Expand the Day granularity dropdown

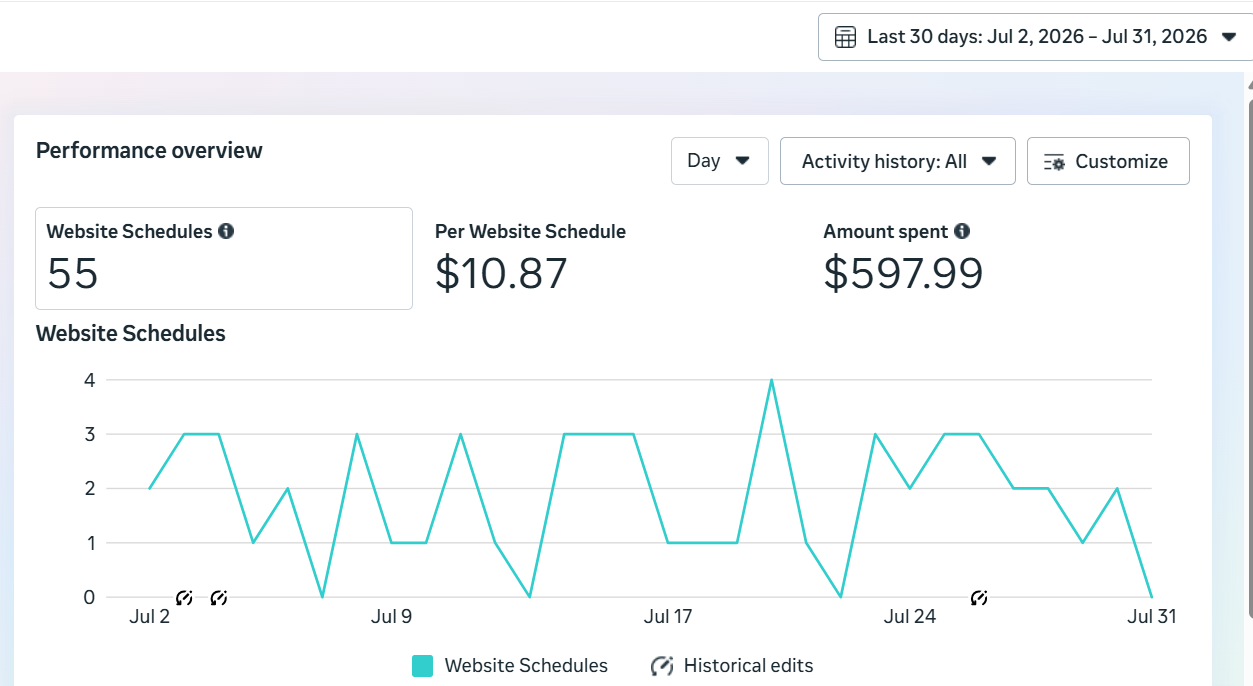point(720,161)
